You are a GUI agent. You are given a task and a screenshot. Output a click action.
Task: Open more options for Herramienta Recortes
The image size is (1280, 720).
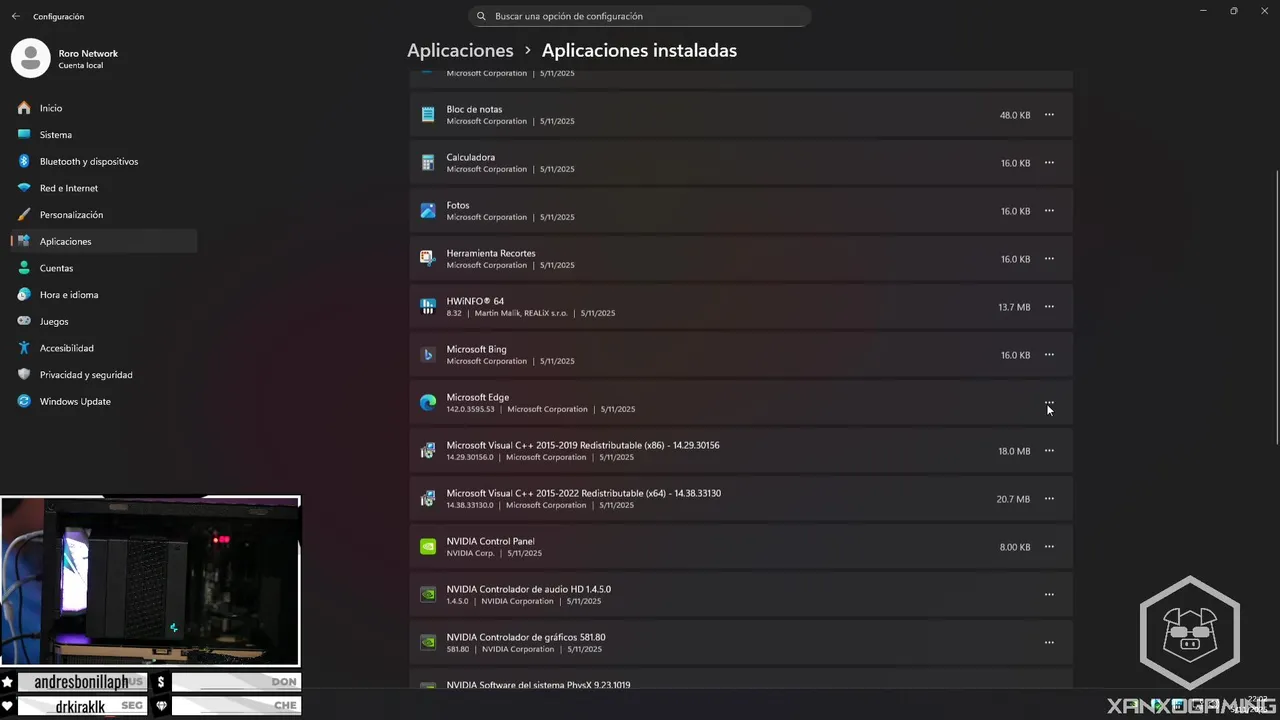(x=1049, y=259)
